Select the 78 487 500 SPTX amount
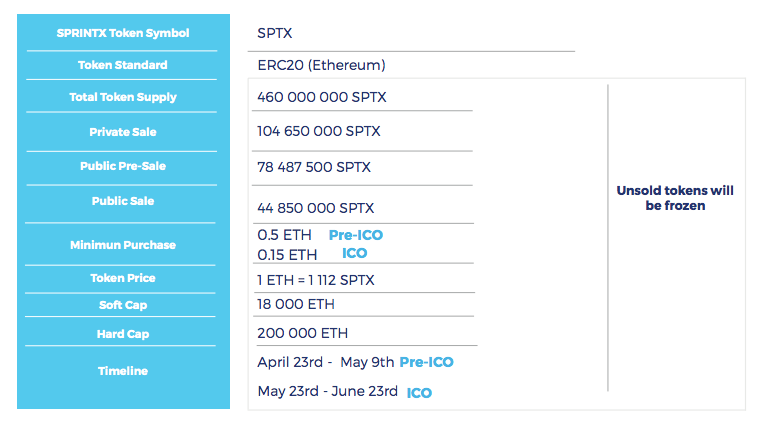770x427 pixels. coord(314,167)
